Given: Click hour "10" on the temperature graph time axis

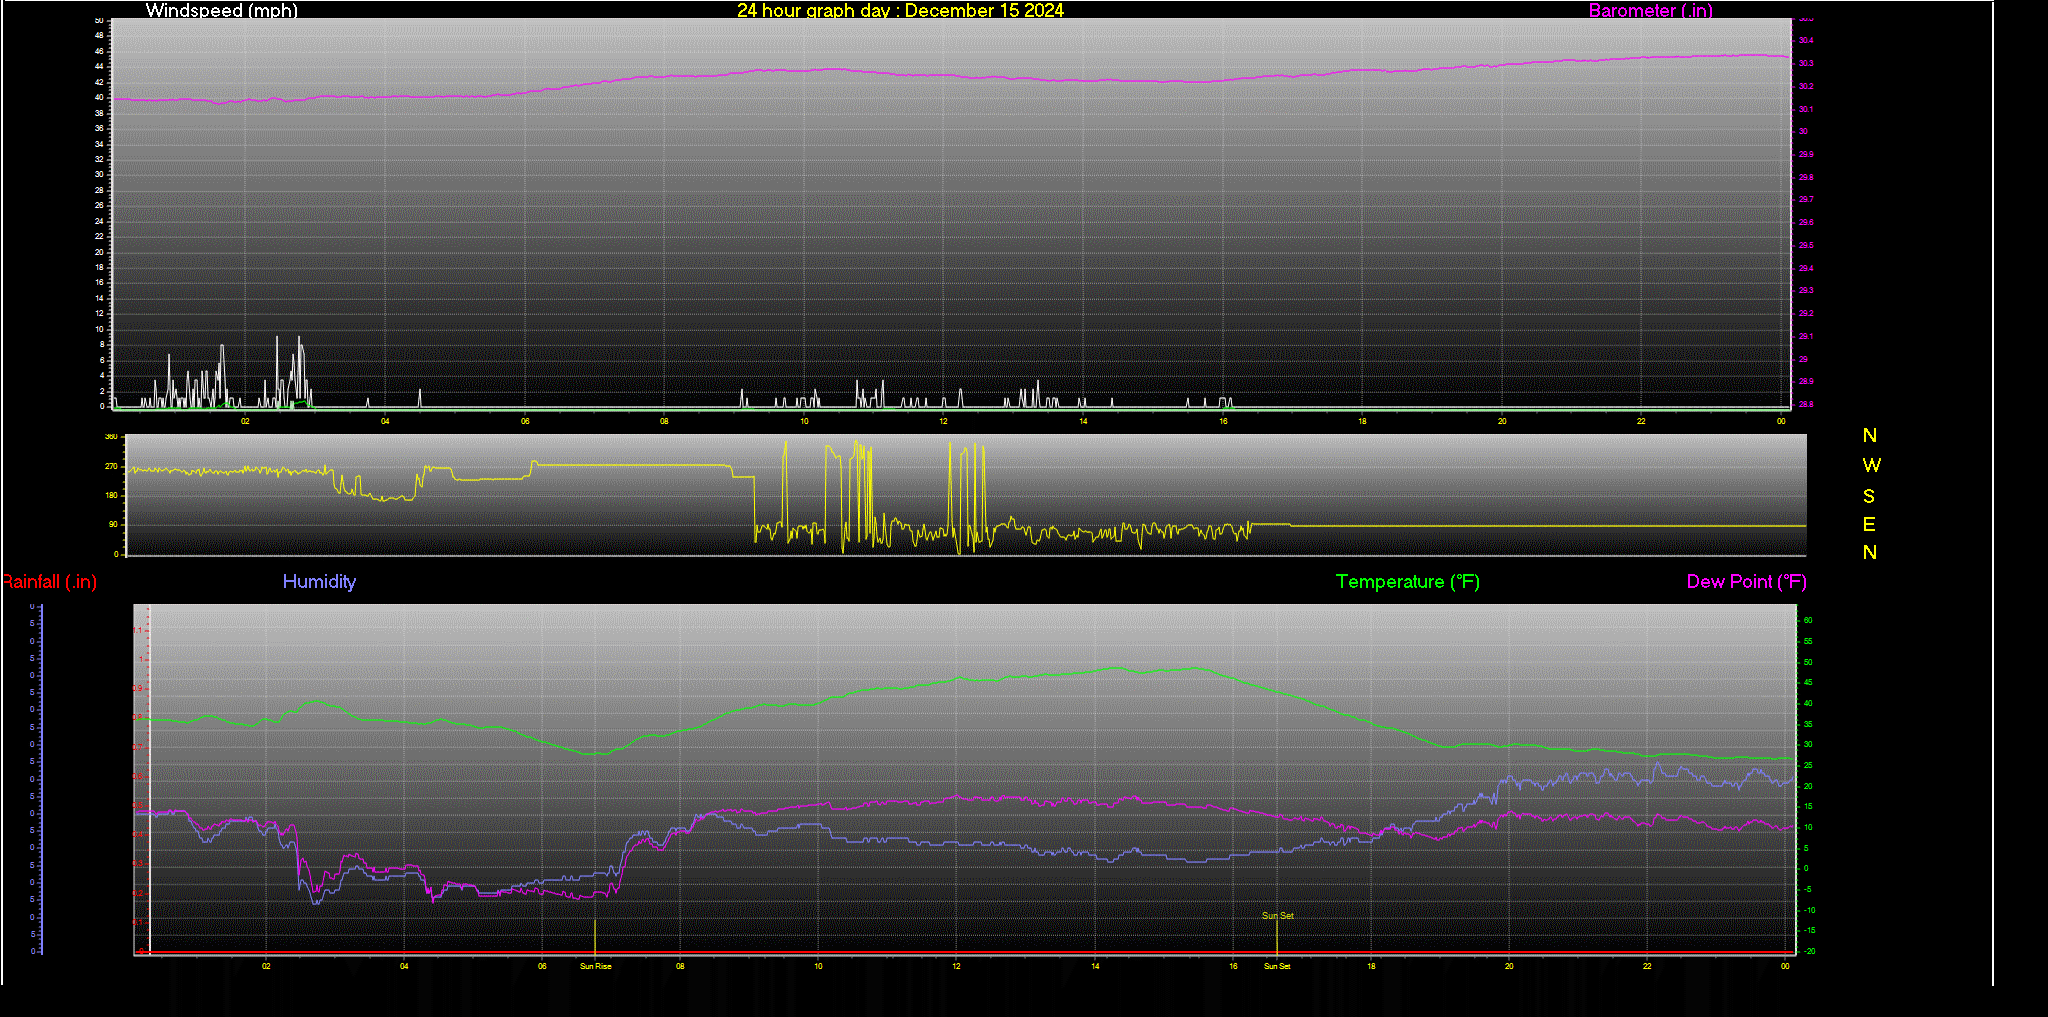Looking at the screenshot, I should 818,966.
